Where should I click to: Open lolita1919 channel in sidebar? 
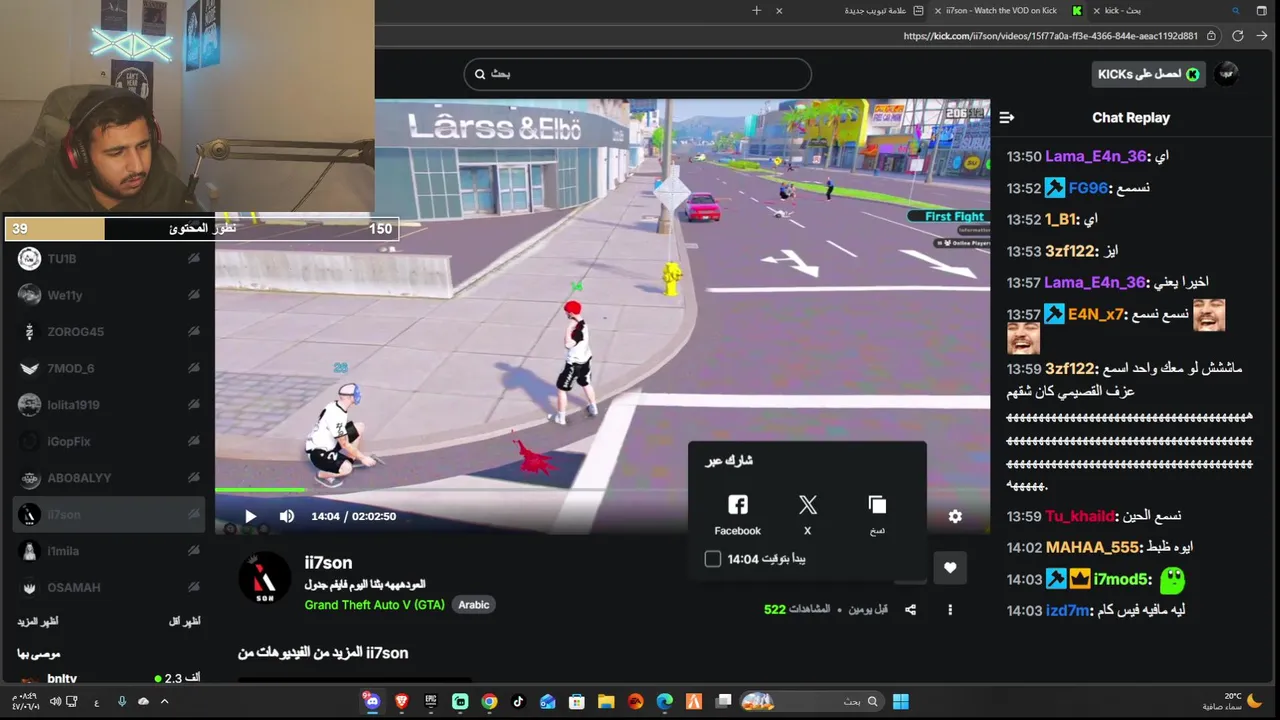(x=111, y=405)
